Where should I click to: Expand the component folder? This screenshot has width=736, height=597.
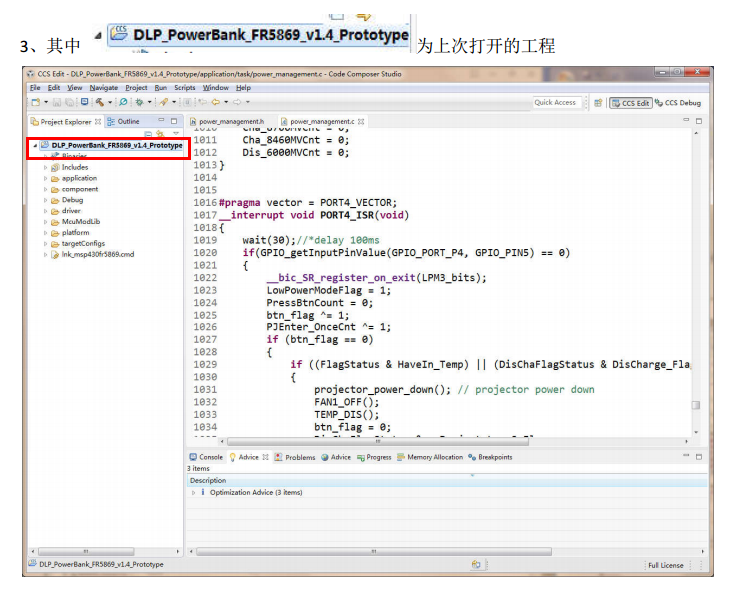coord(45,190)
